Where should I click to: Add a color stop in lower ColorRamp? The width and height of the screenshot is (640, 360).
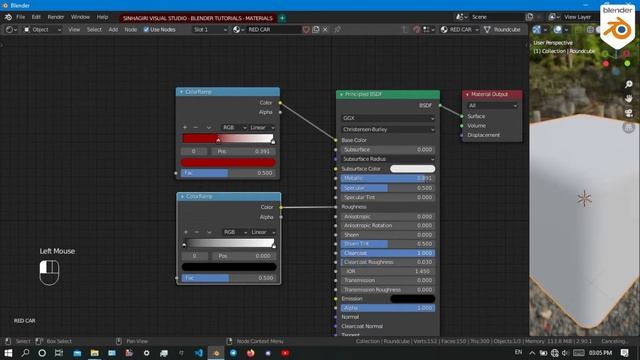[x=186, y=232]
